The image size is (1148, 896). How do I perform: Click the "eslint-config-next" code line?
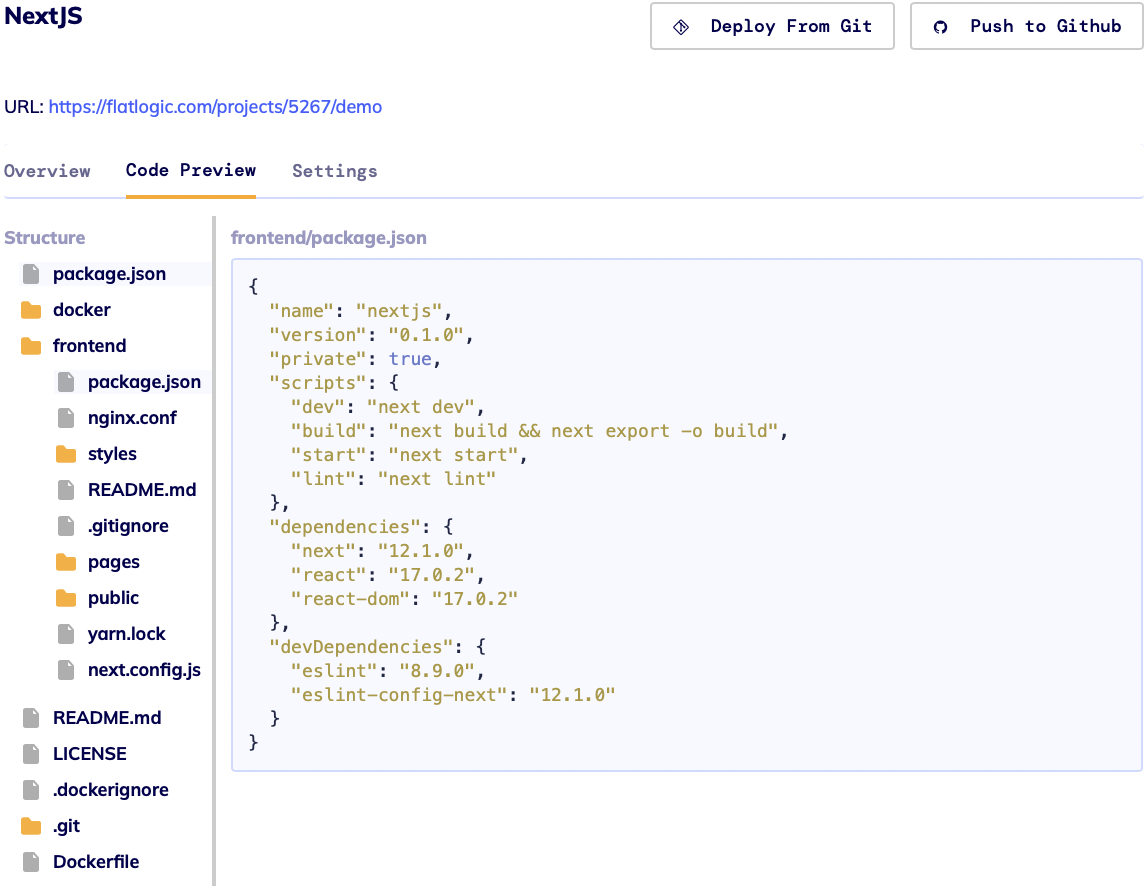point(452,695)
